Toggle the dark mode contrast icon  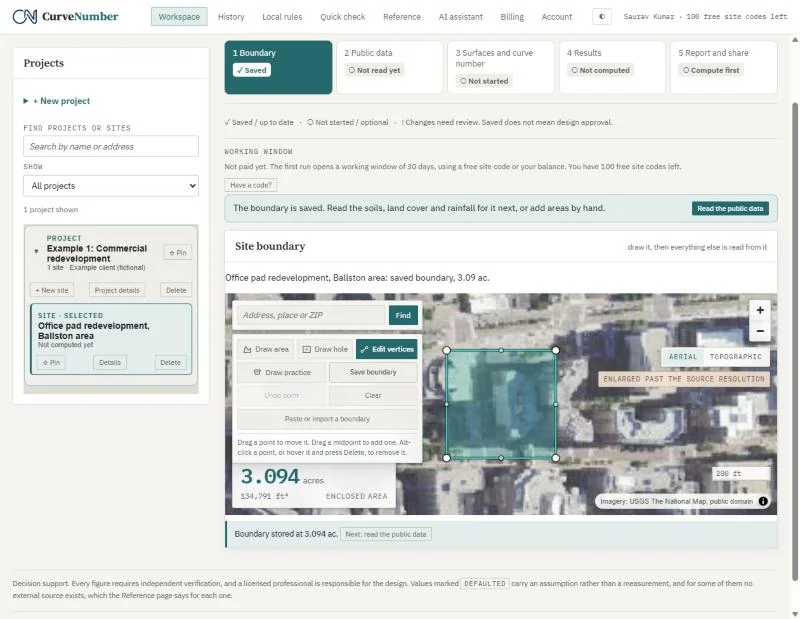(x=602, y=16)
